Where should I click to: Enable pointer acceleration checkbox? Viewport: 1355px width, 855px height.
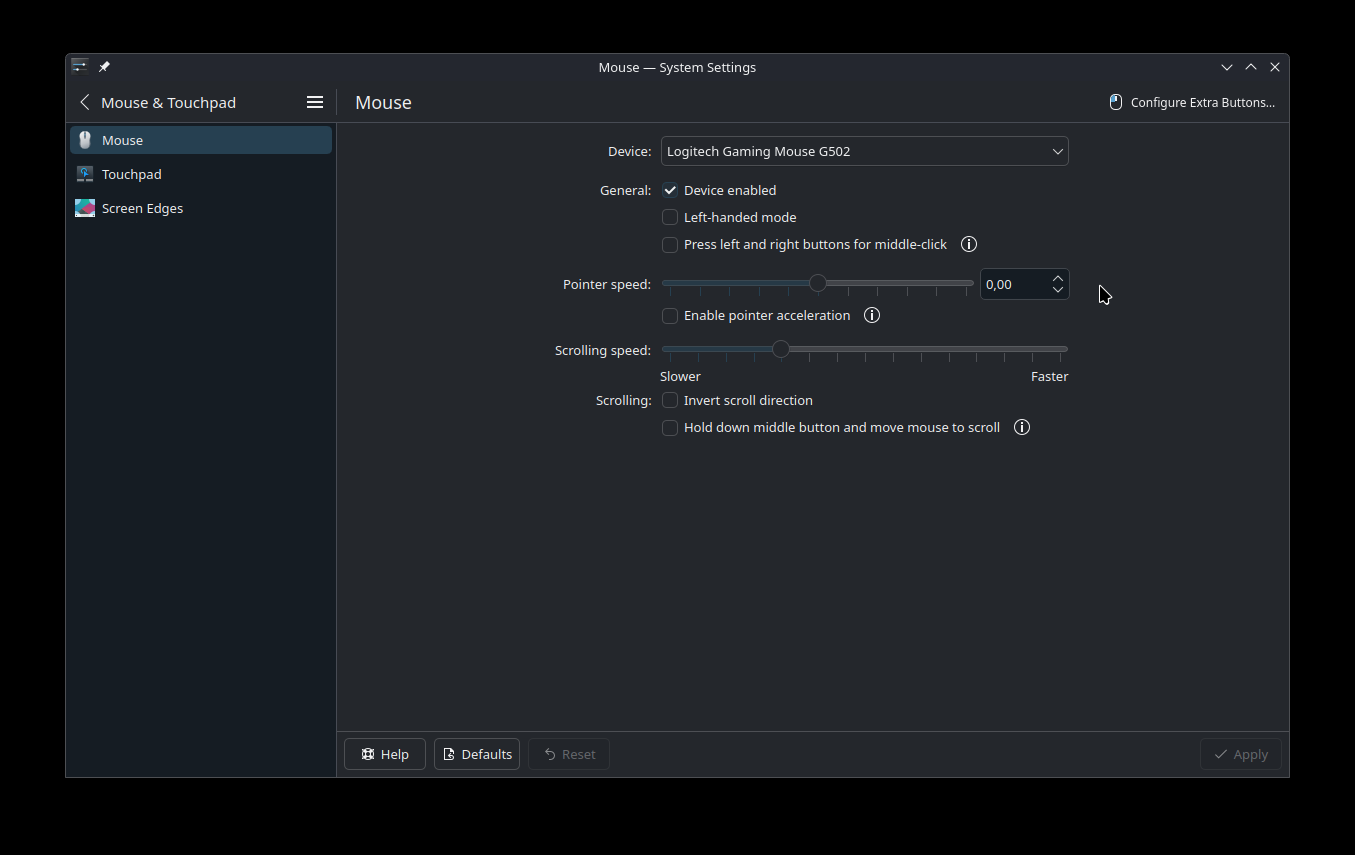[x=670, y=315]
